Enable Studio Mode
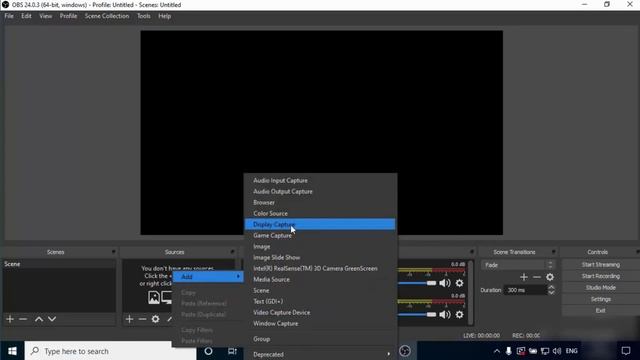640x360 pixels. coord(600,287)
